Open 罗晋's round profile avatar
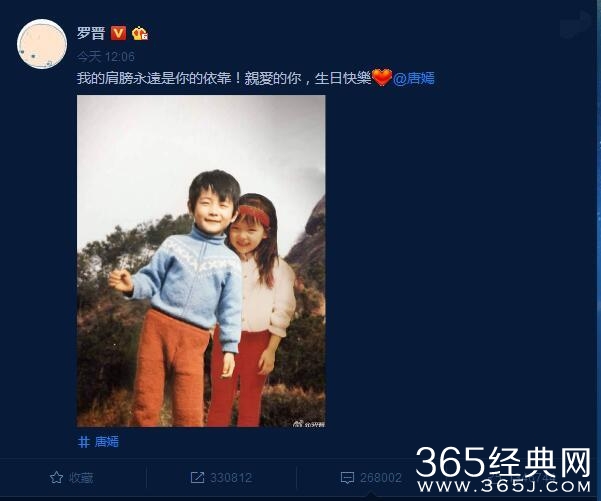601x501 pixels. tap(42, 44)
